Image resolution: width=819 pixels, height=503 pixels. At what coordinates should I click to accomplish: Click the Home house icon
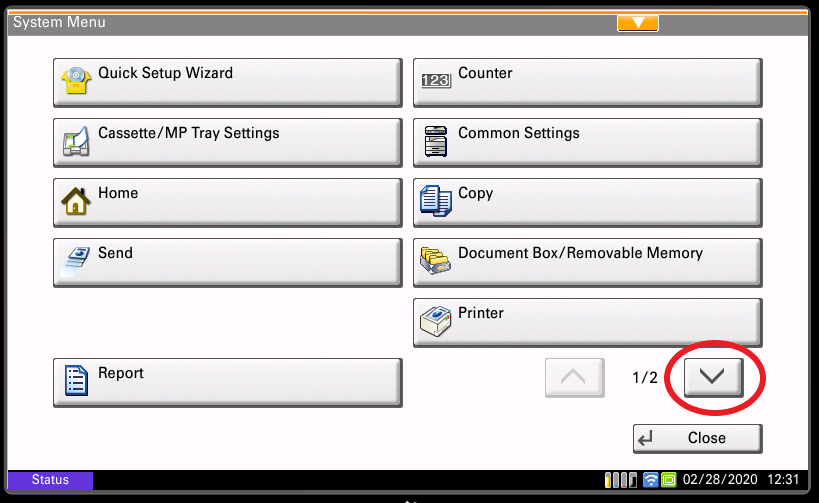pyautogui.click(x=76, y=201)
